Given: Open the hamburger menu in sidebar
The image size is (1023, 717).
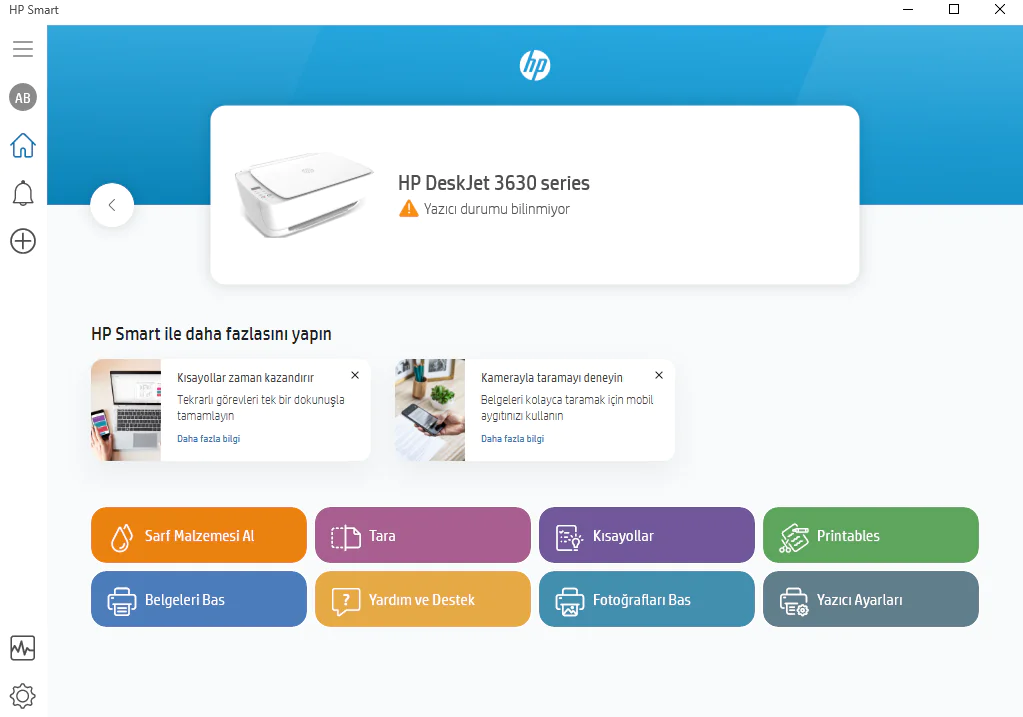Looking at the screenshot, I should click(x=23, y=49).
